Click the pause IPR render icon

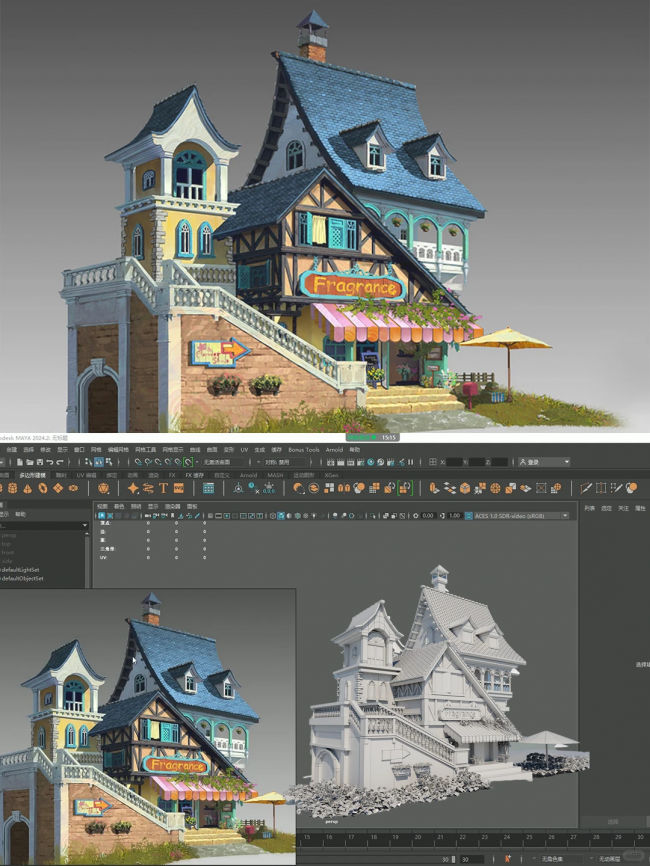pos(411,462)
